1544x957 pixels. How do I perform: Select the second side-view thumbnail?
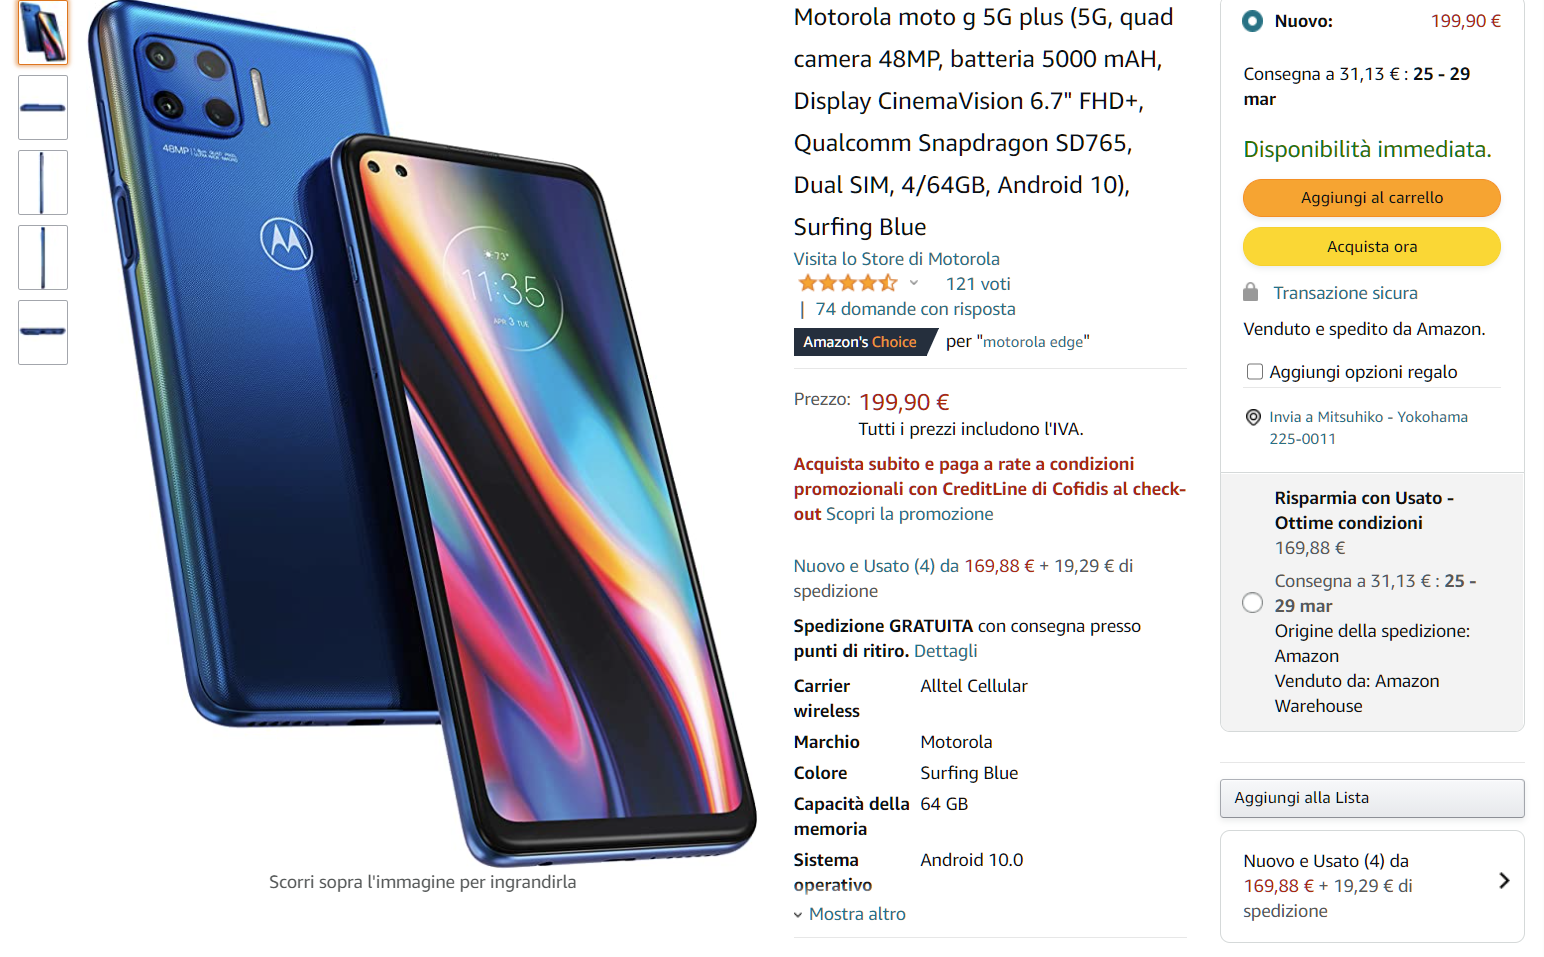43,182
